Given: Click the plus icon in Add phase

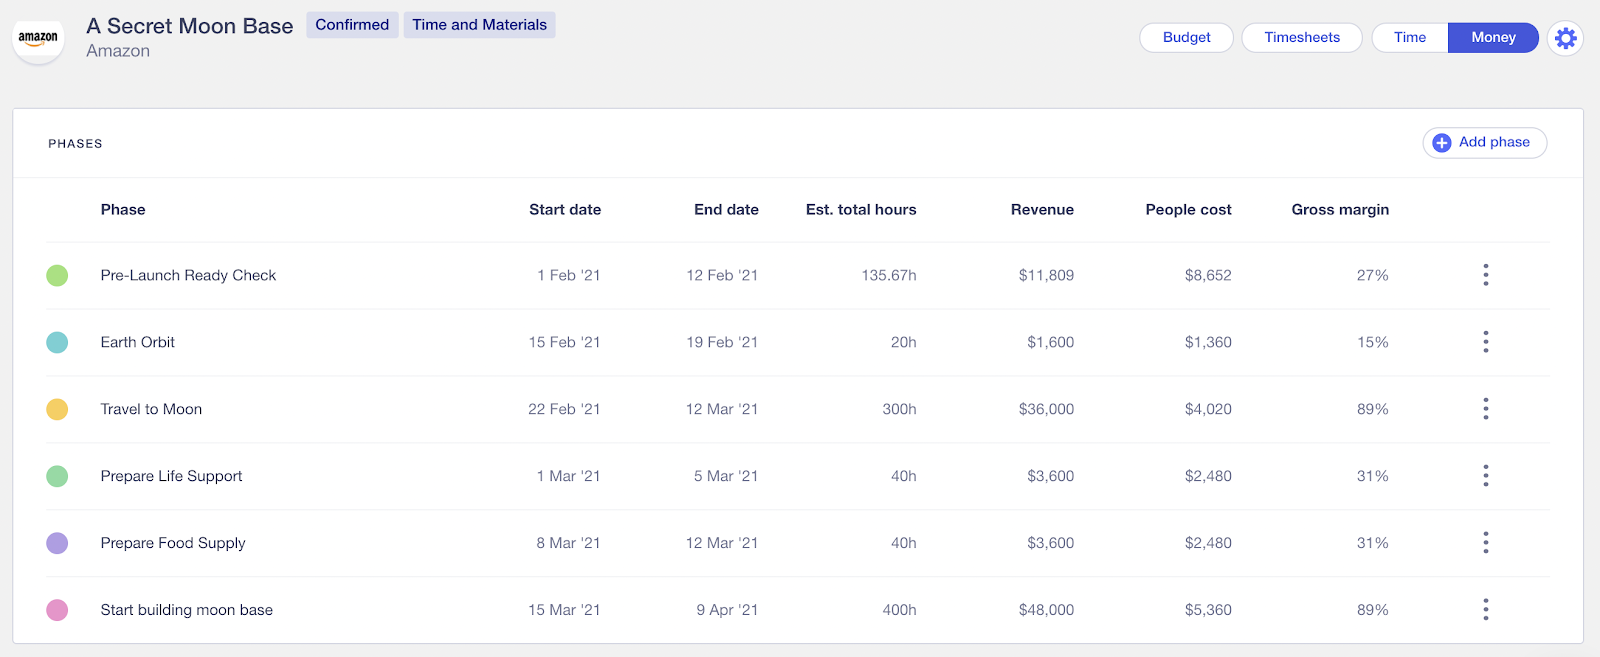Looking at the screenshot, I should pyautogui.click(x=1442, y=143).
